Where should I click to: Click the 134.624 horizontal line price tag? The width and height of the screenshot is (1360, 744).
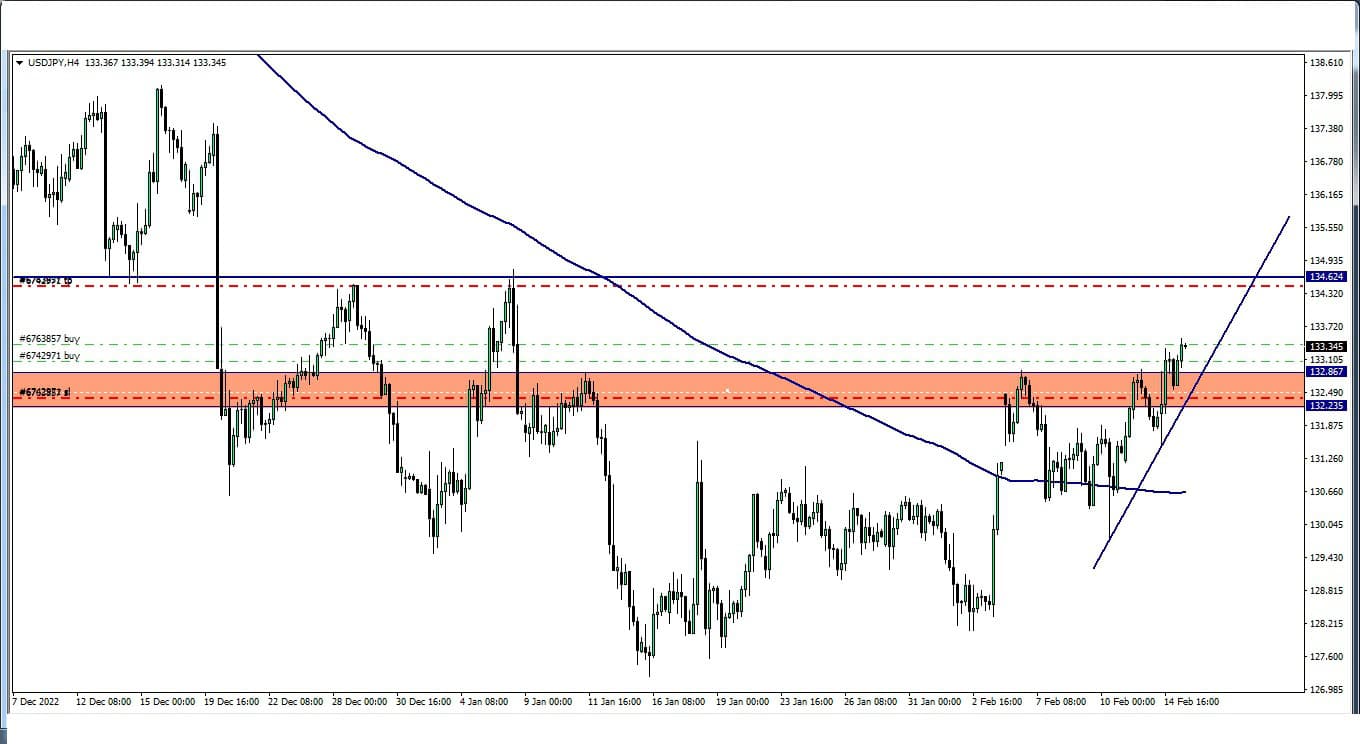coord(1326,276)
